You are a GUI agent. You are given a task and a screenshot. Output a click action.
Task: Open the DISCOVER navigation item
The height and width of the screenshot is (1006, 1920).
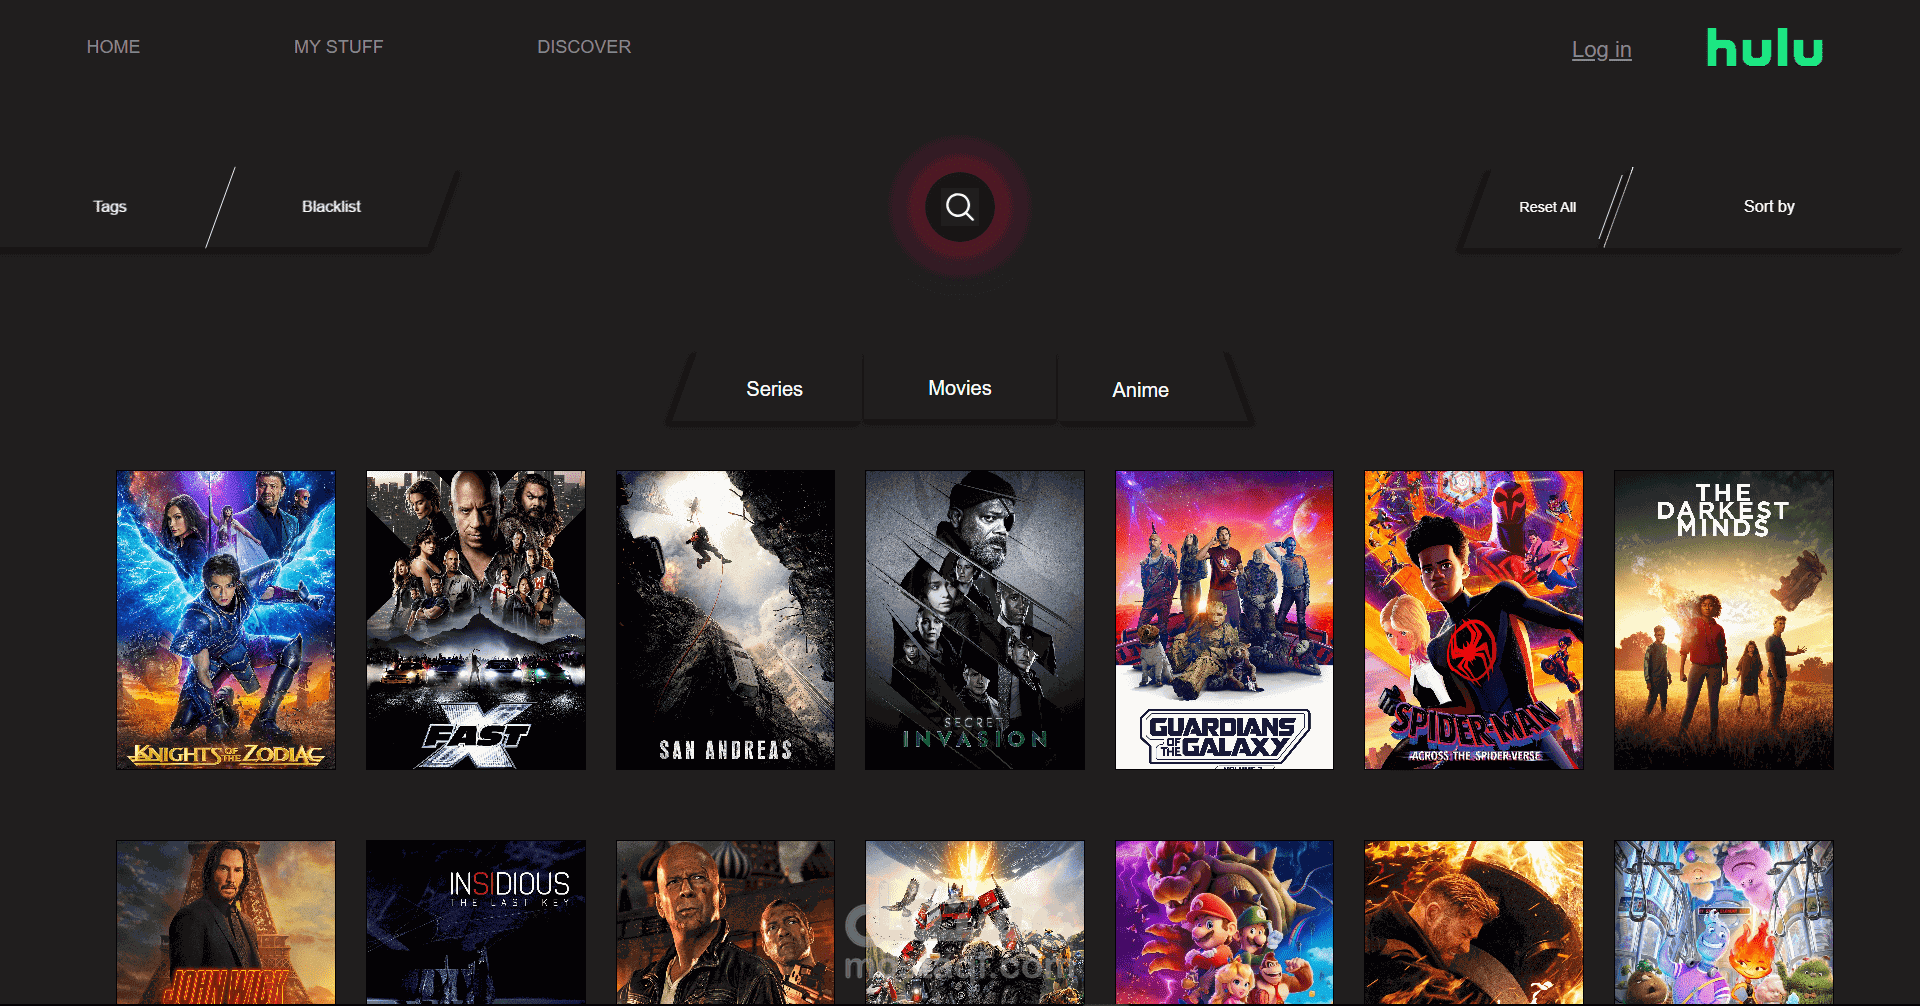click(x=584, y=47)
